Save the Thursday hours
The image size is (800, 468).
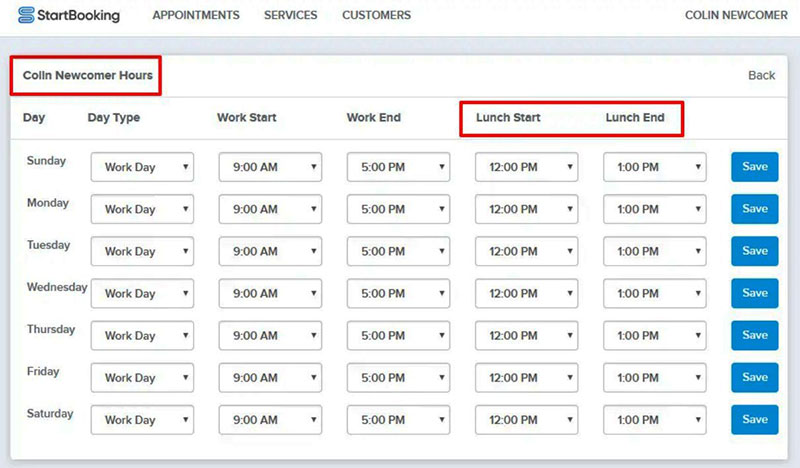[x=755, y=335]
